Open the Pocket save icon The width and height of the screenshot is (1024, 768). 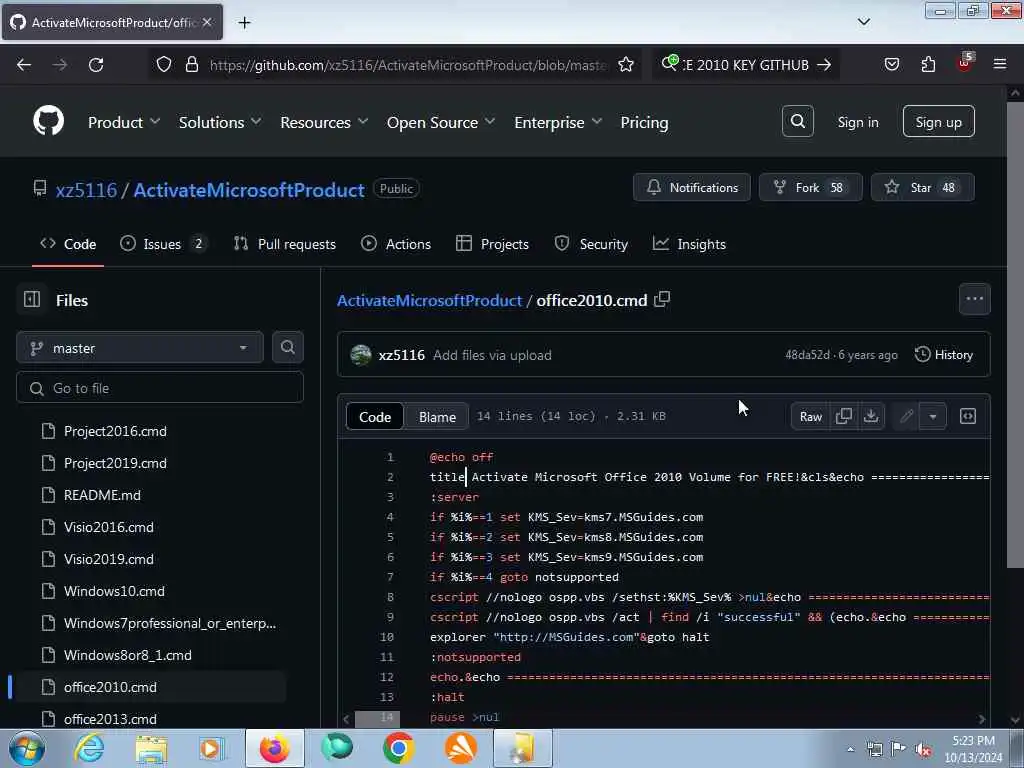891,65
